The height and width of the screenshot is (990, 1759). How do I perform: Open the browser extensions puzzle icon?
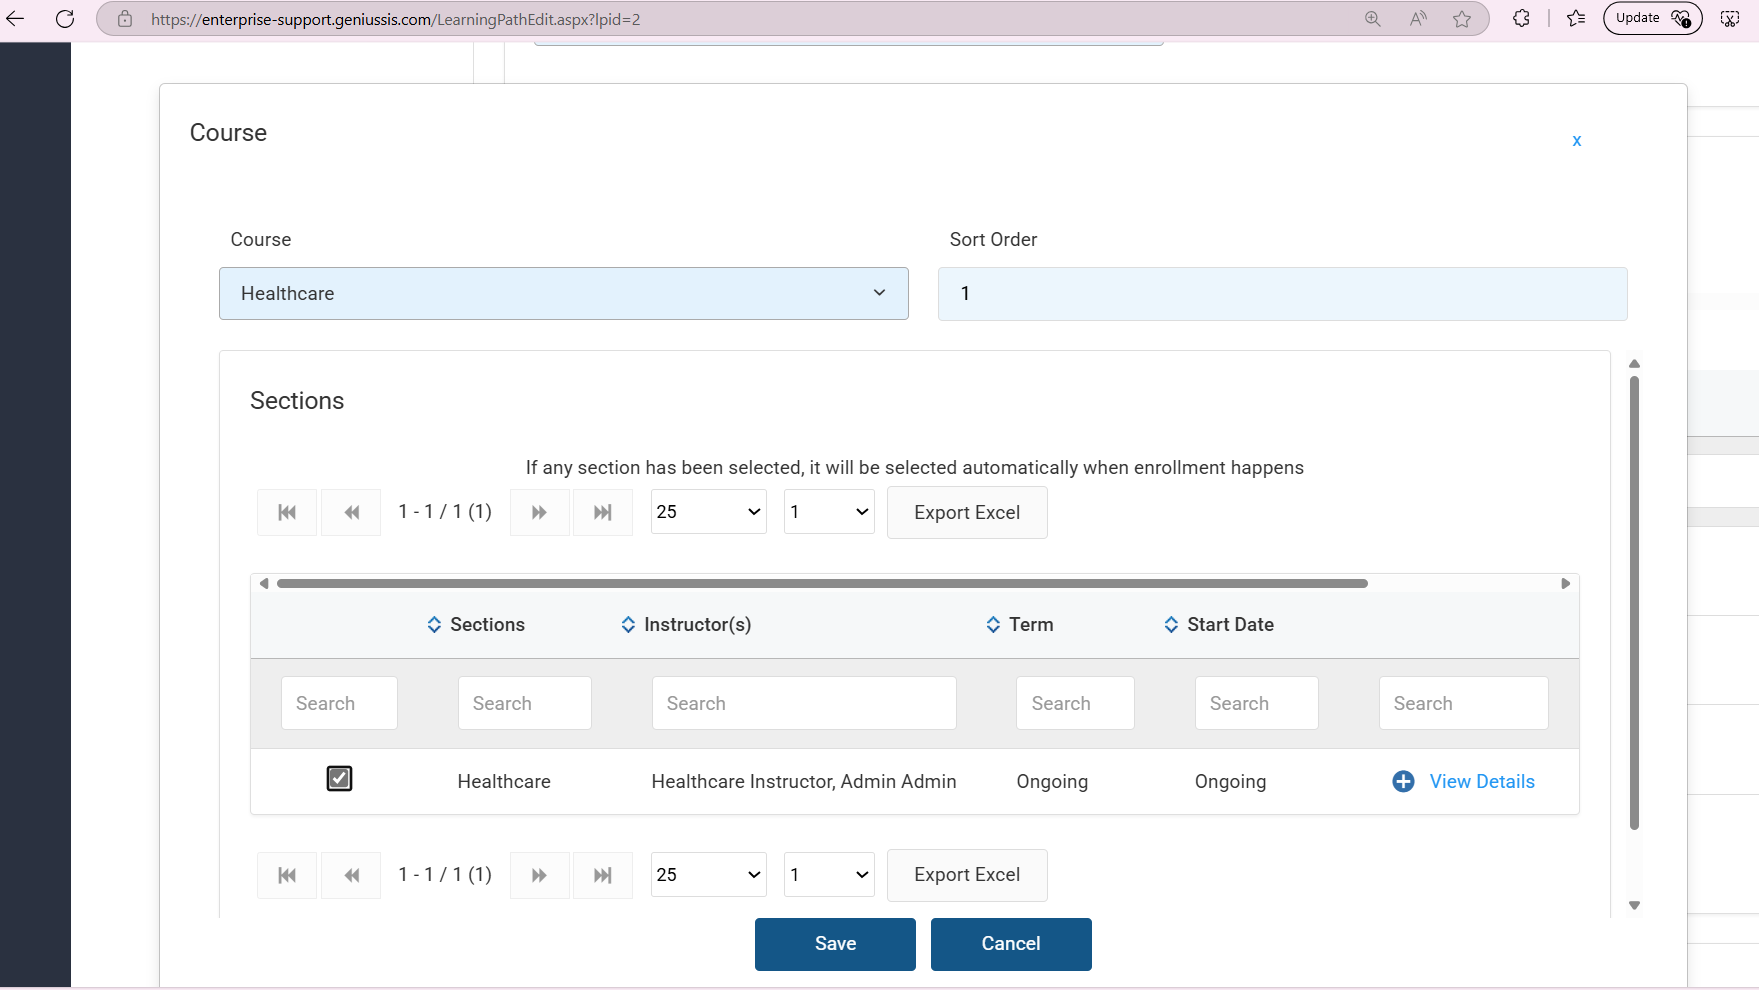click(1521, 19)
